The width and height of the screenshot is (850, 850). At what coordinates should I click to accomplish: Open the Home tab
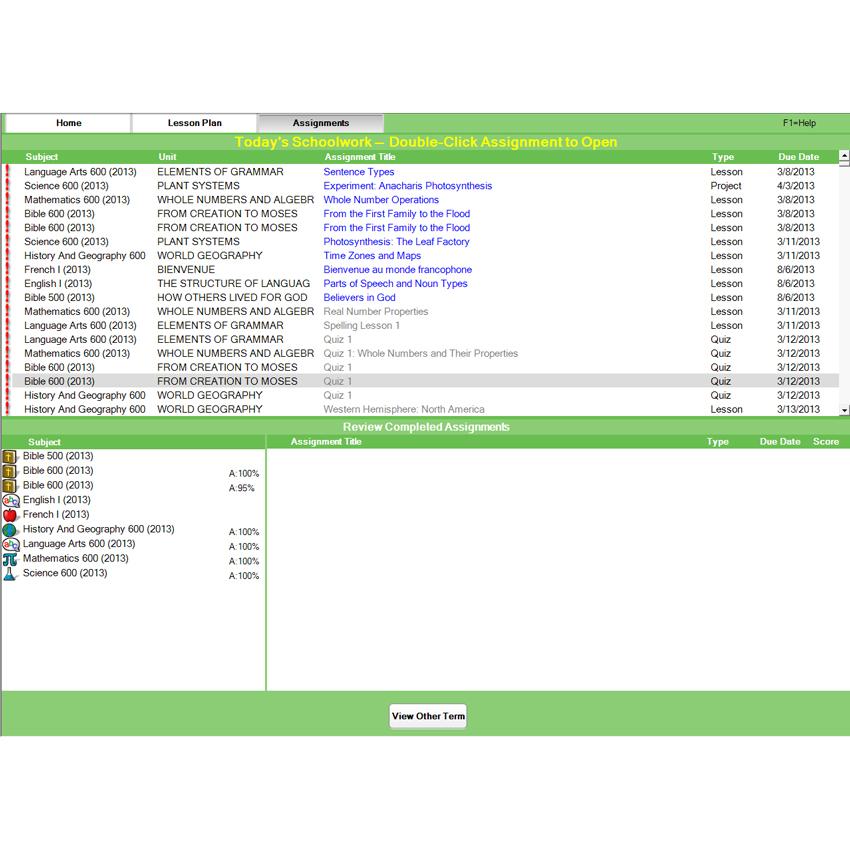(69, 123)
